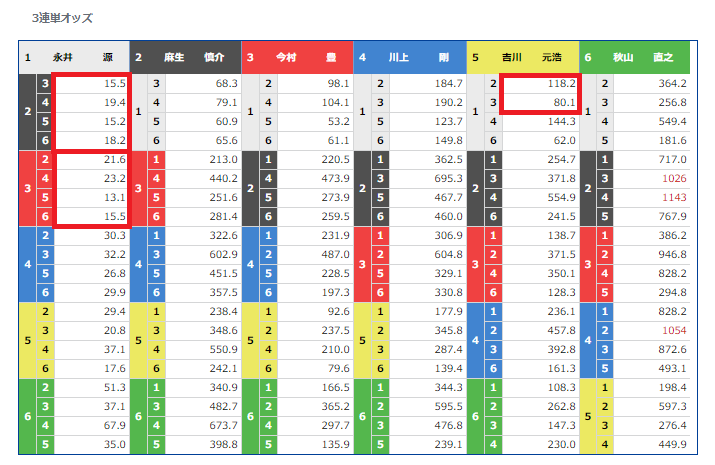
Task: Click the highlighted odds value 80.1
Action: click(565, 103)
